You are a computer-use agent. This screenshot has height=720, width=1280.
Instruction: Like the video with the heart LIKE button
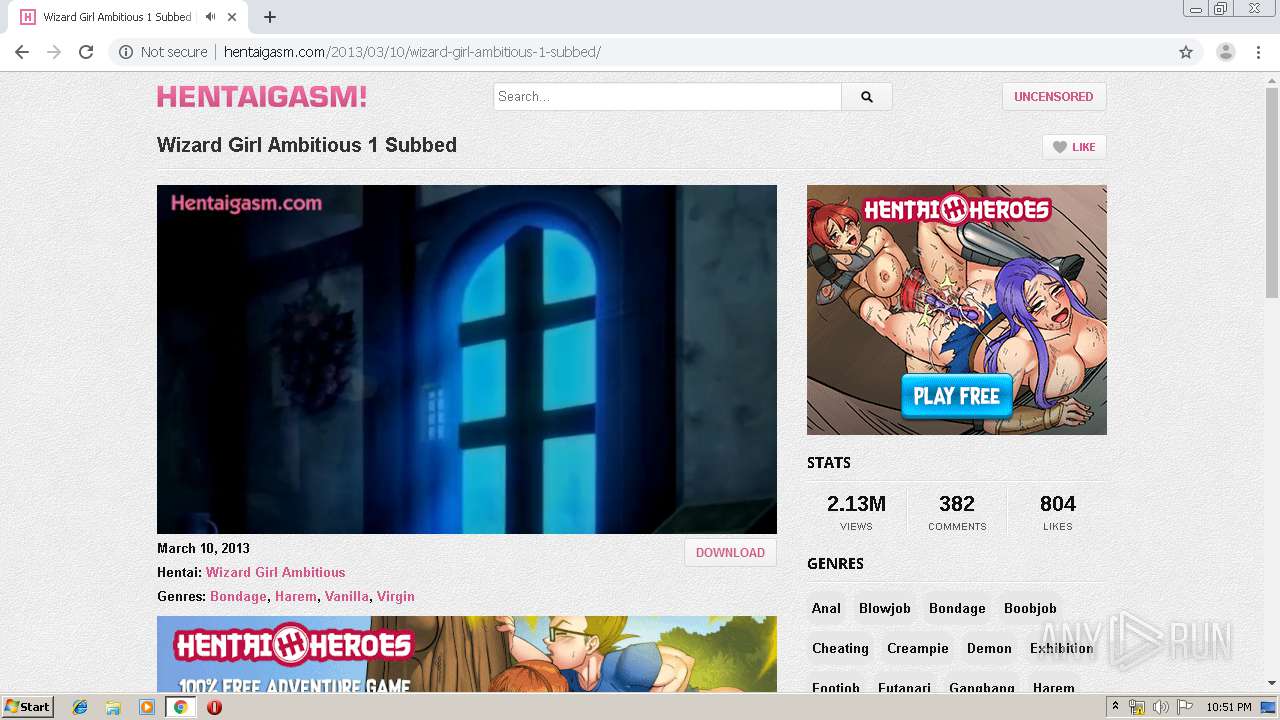click(x=1074, y=147)
